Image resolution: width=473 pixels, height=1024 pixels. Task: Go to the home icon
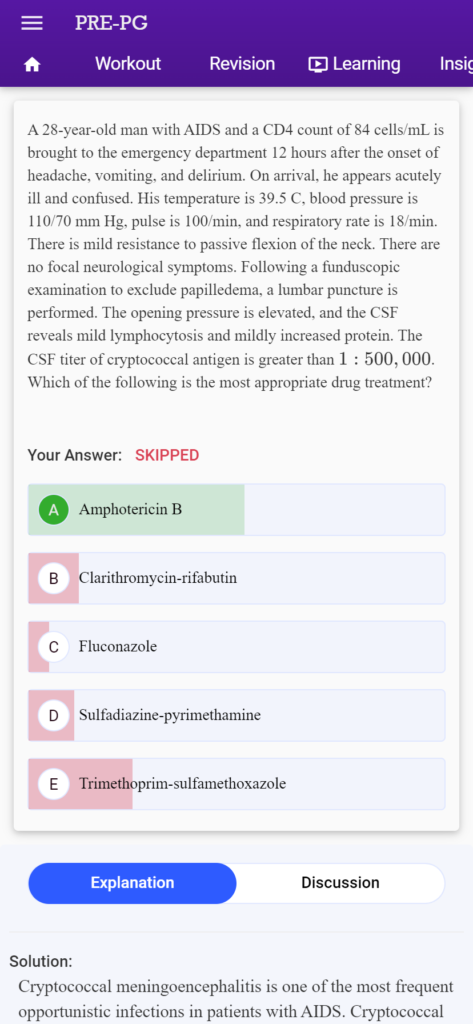click(32, 65)
